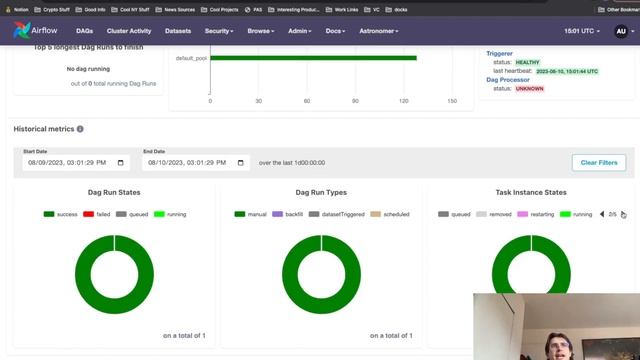Open the Datasets page
Screen dimensions: 640x360
coord(178,31)
